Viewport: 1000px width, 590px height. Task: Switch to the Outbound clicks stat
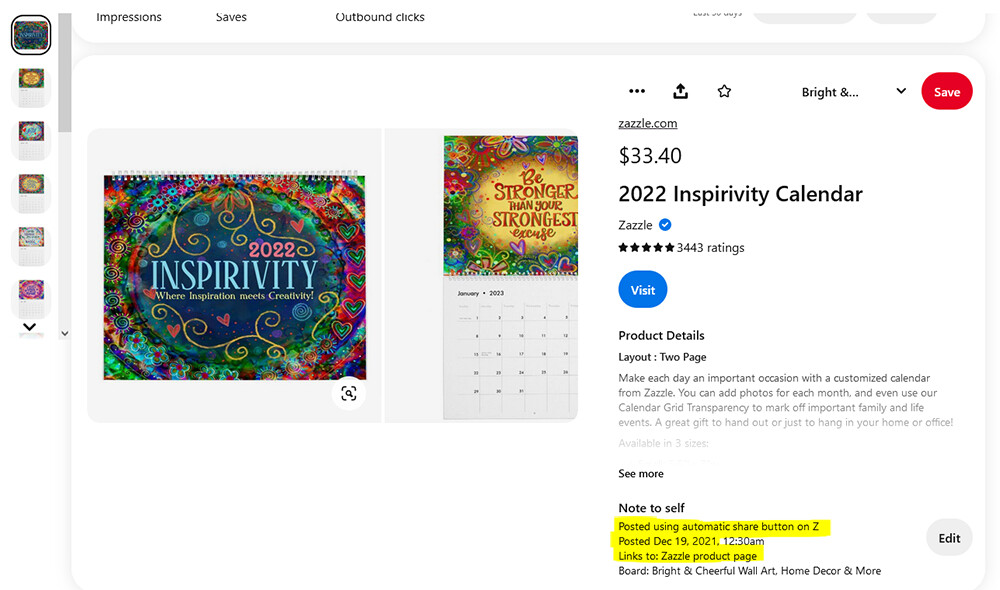click(x=379, y=17)
